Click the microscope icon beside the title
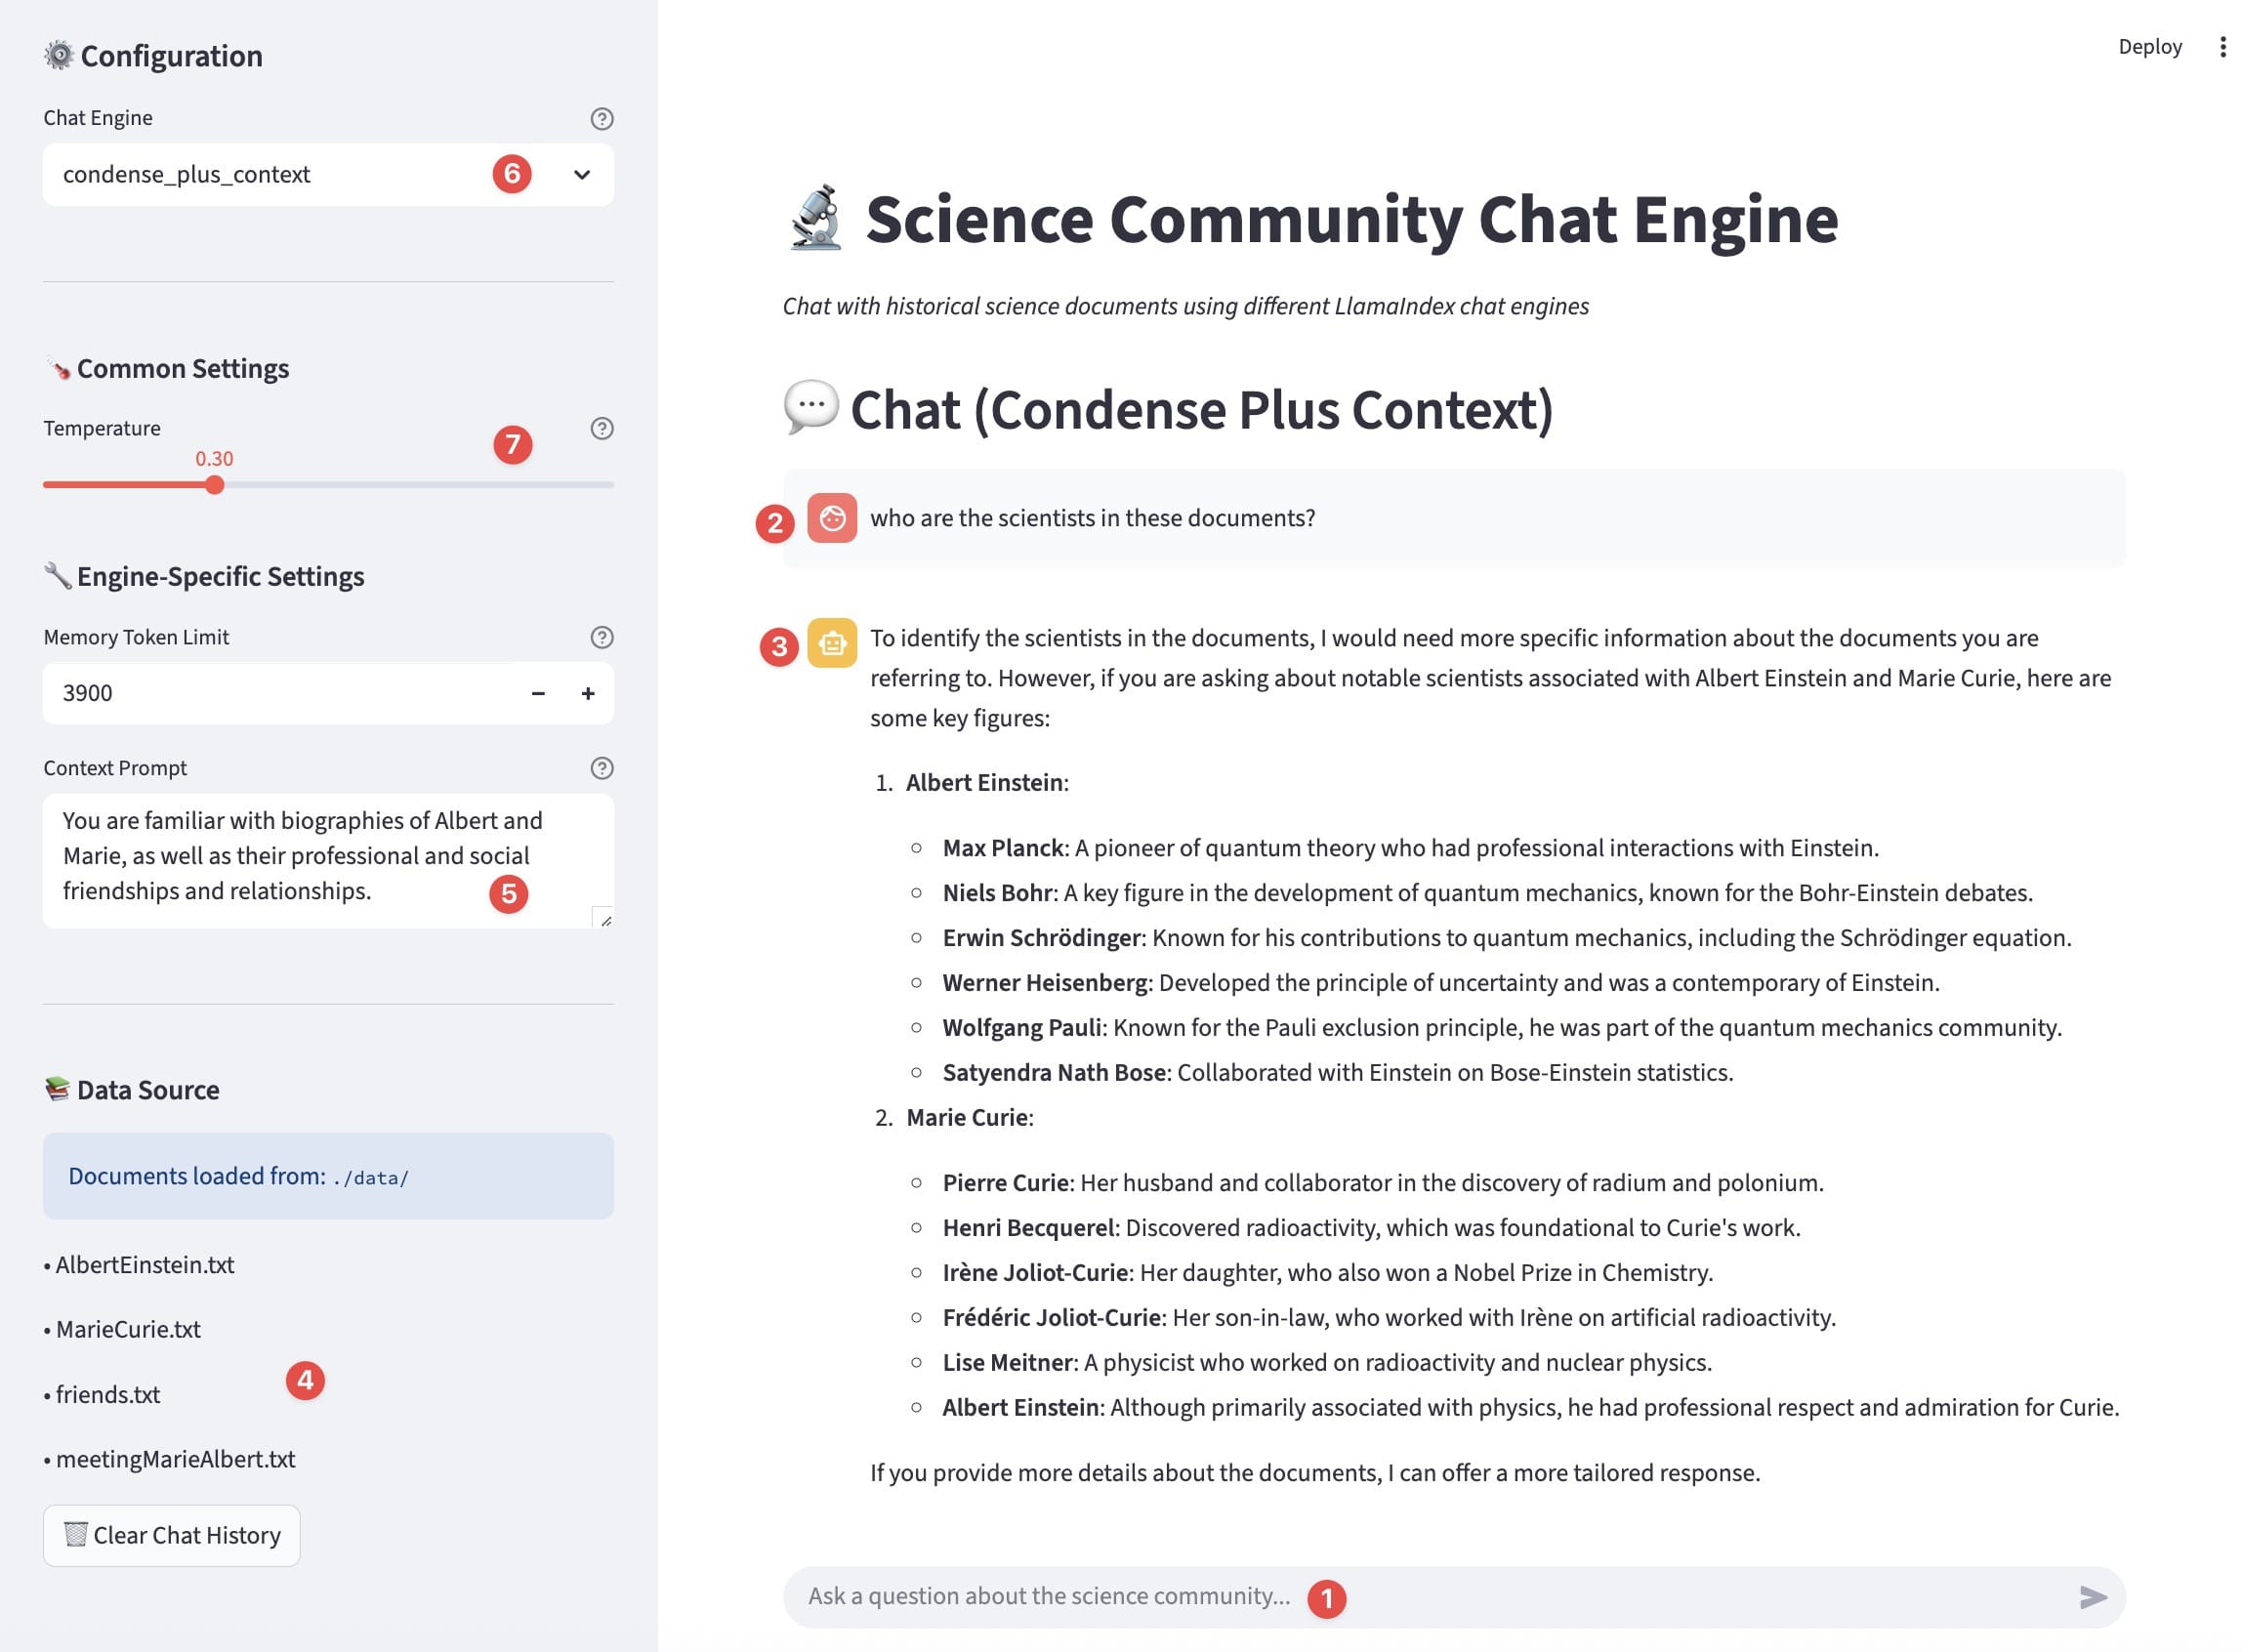 pos(815,218)
